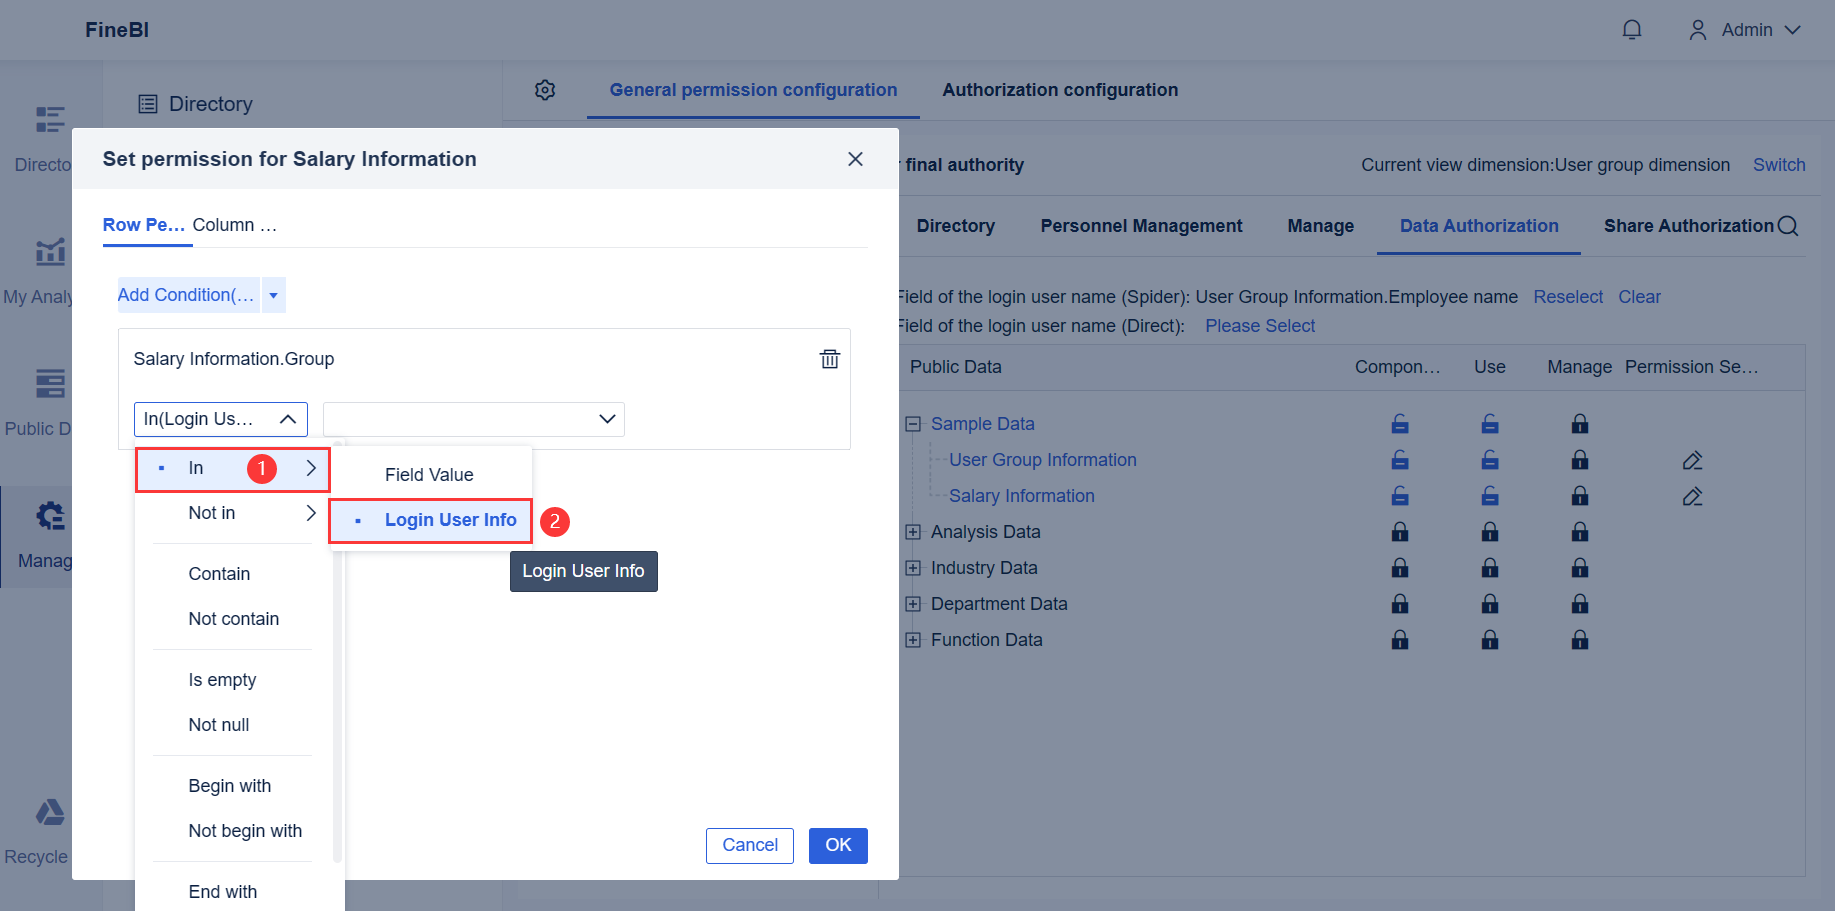The width and height of the screenshot is (1835, 911).
Task: Expand the Function Data tree node
Action: (x=912, y=639)
